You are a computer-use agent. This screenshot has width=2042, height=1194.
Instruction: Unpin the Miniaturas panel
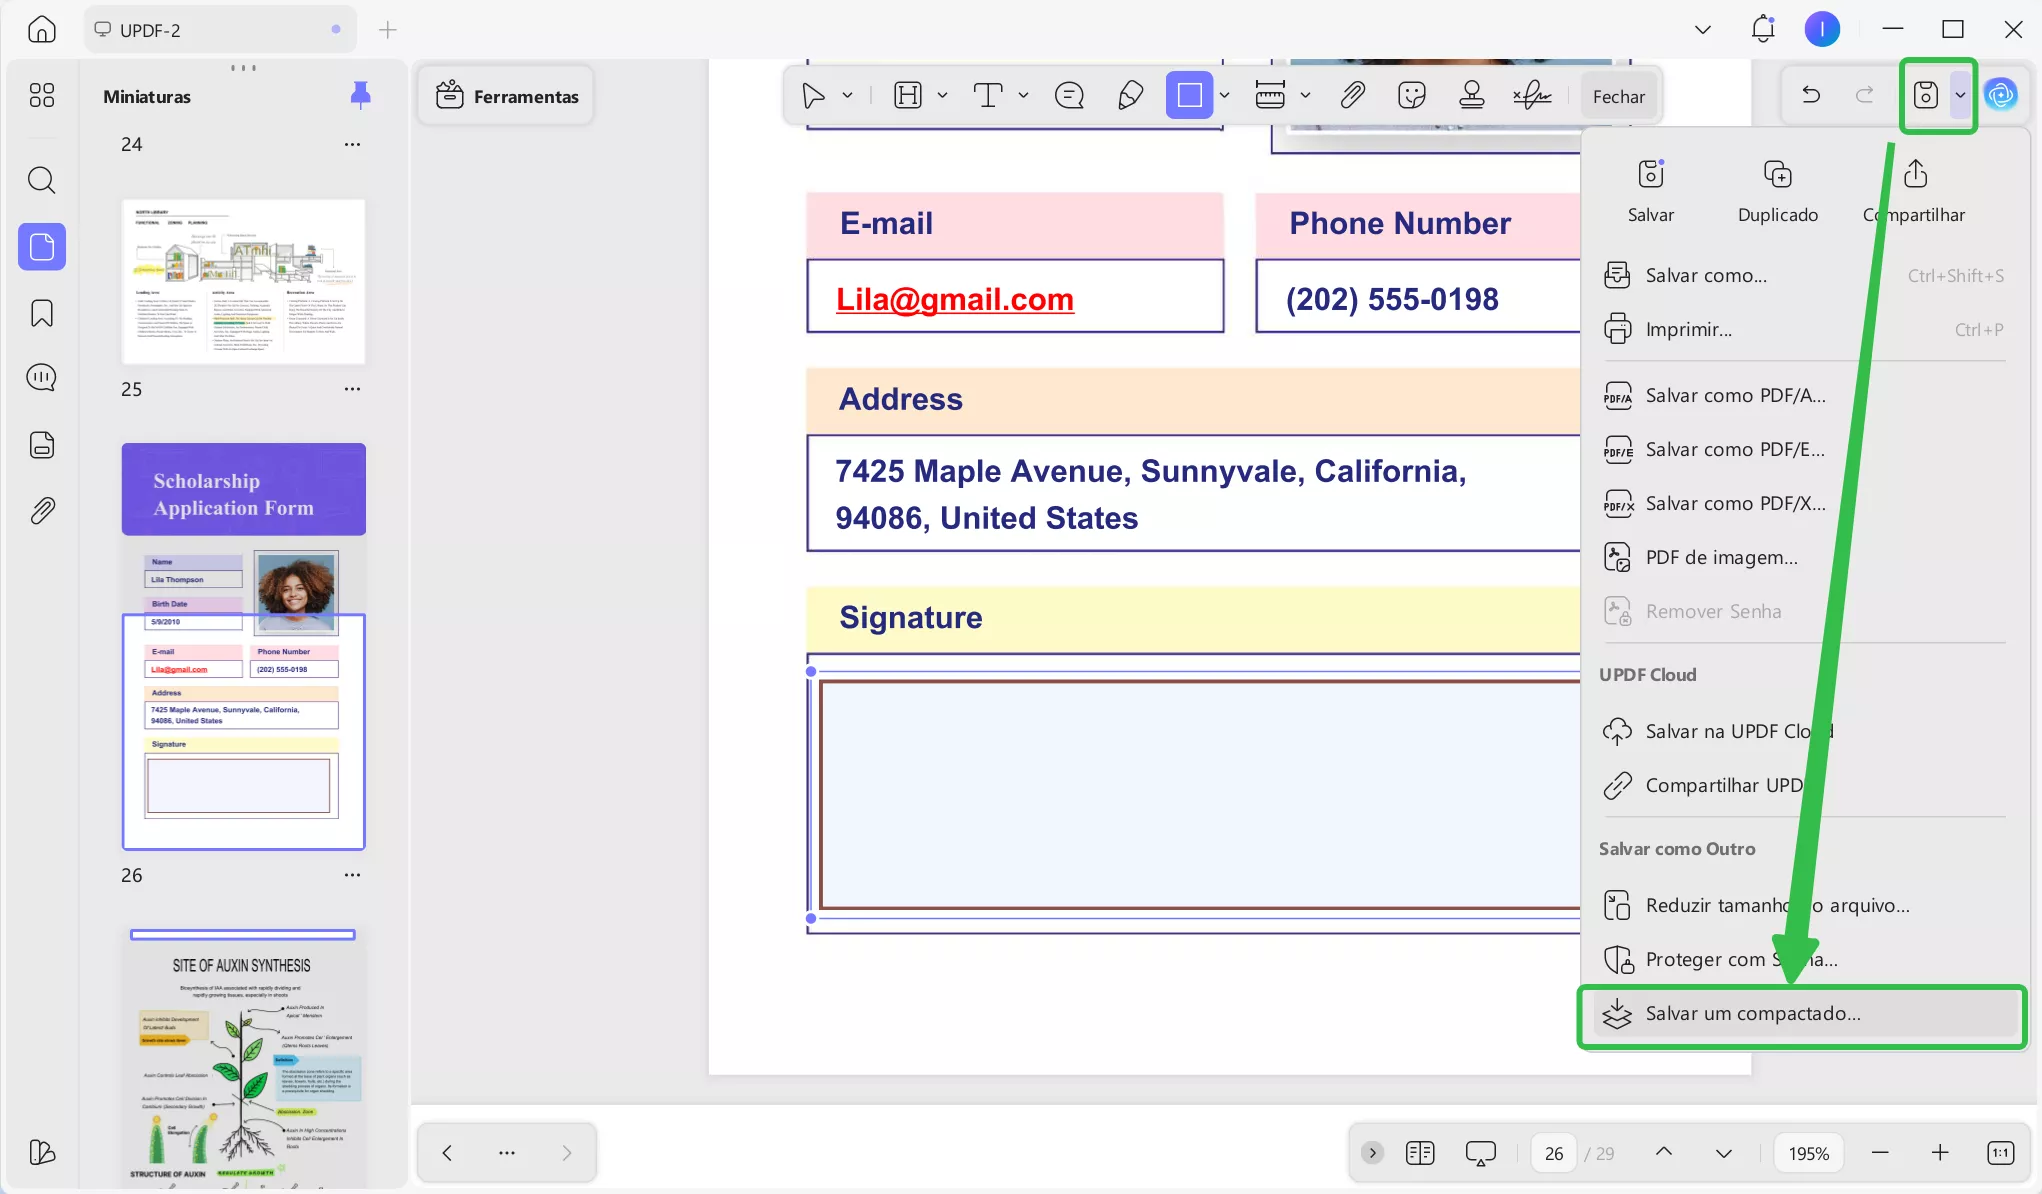pyautogui.click(x=360, y=96)
